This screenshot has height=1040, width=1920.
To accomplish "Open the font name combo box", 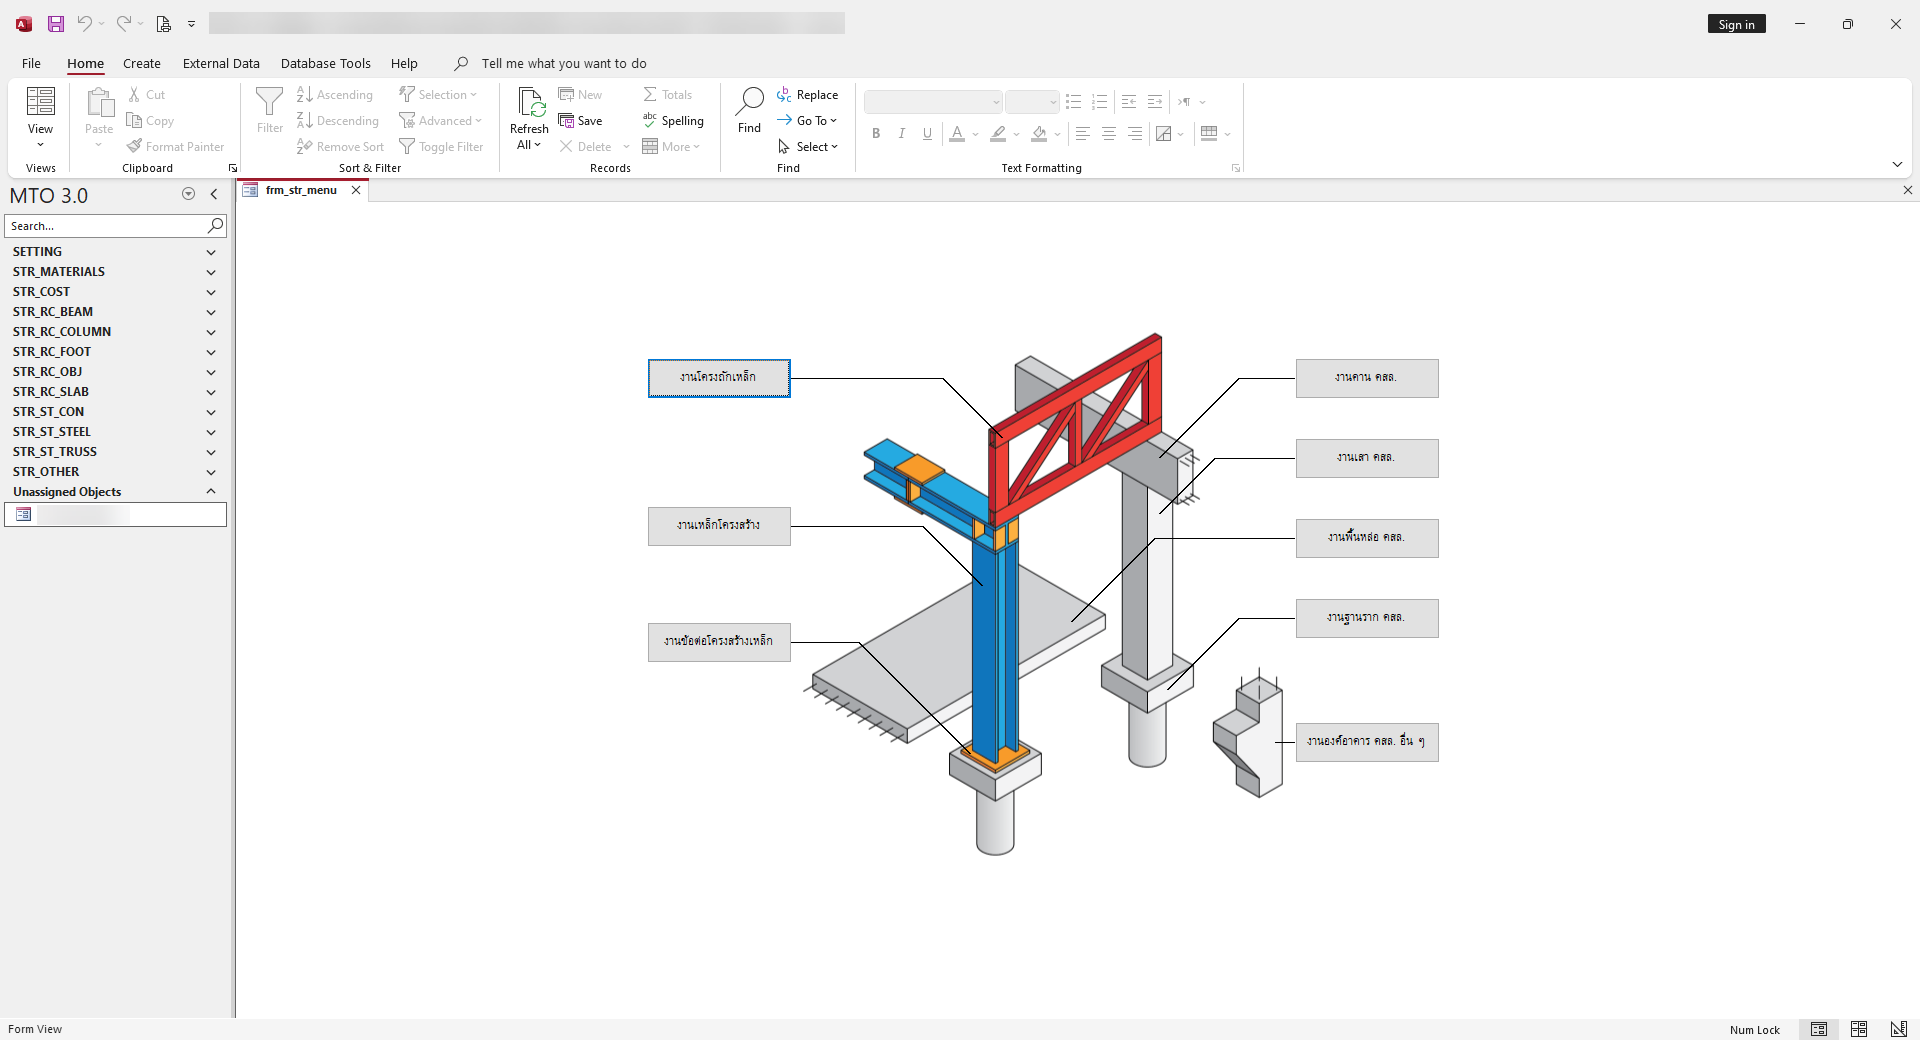I will point(933,102).
